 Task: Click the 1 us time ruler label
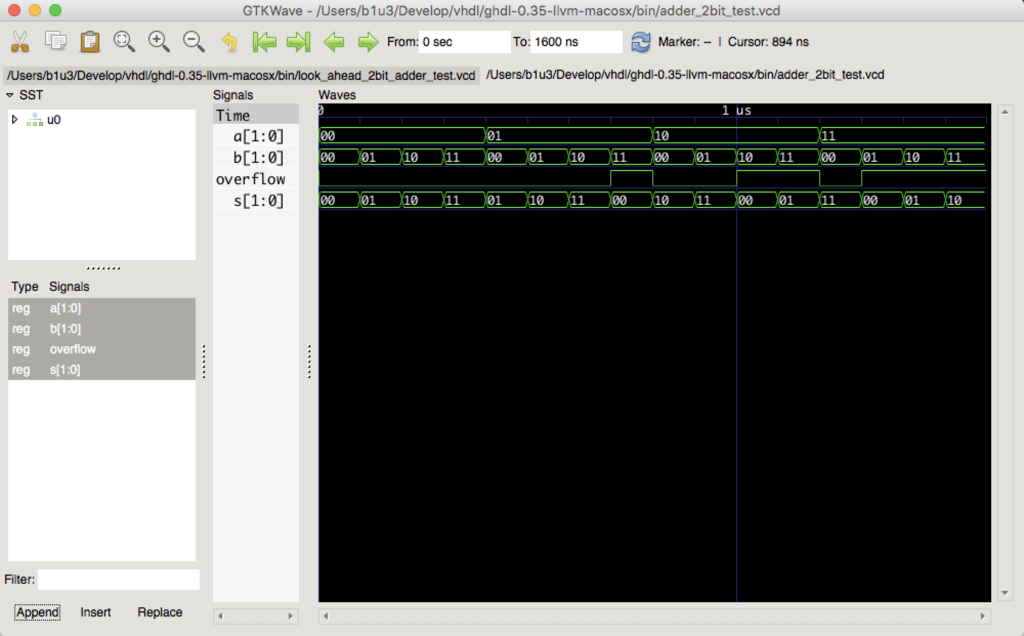[x=737, y=110]
